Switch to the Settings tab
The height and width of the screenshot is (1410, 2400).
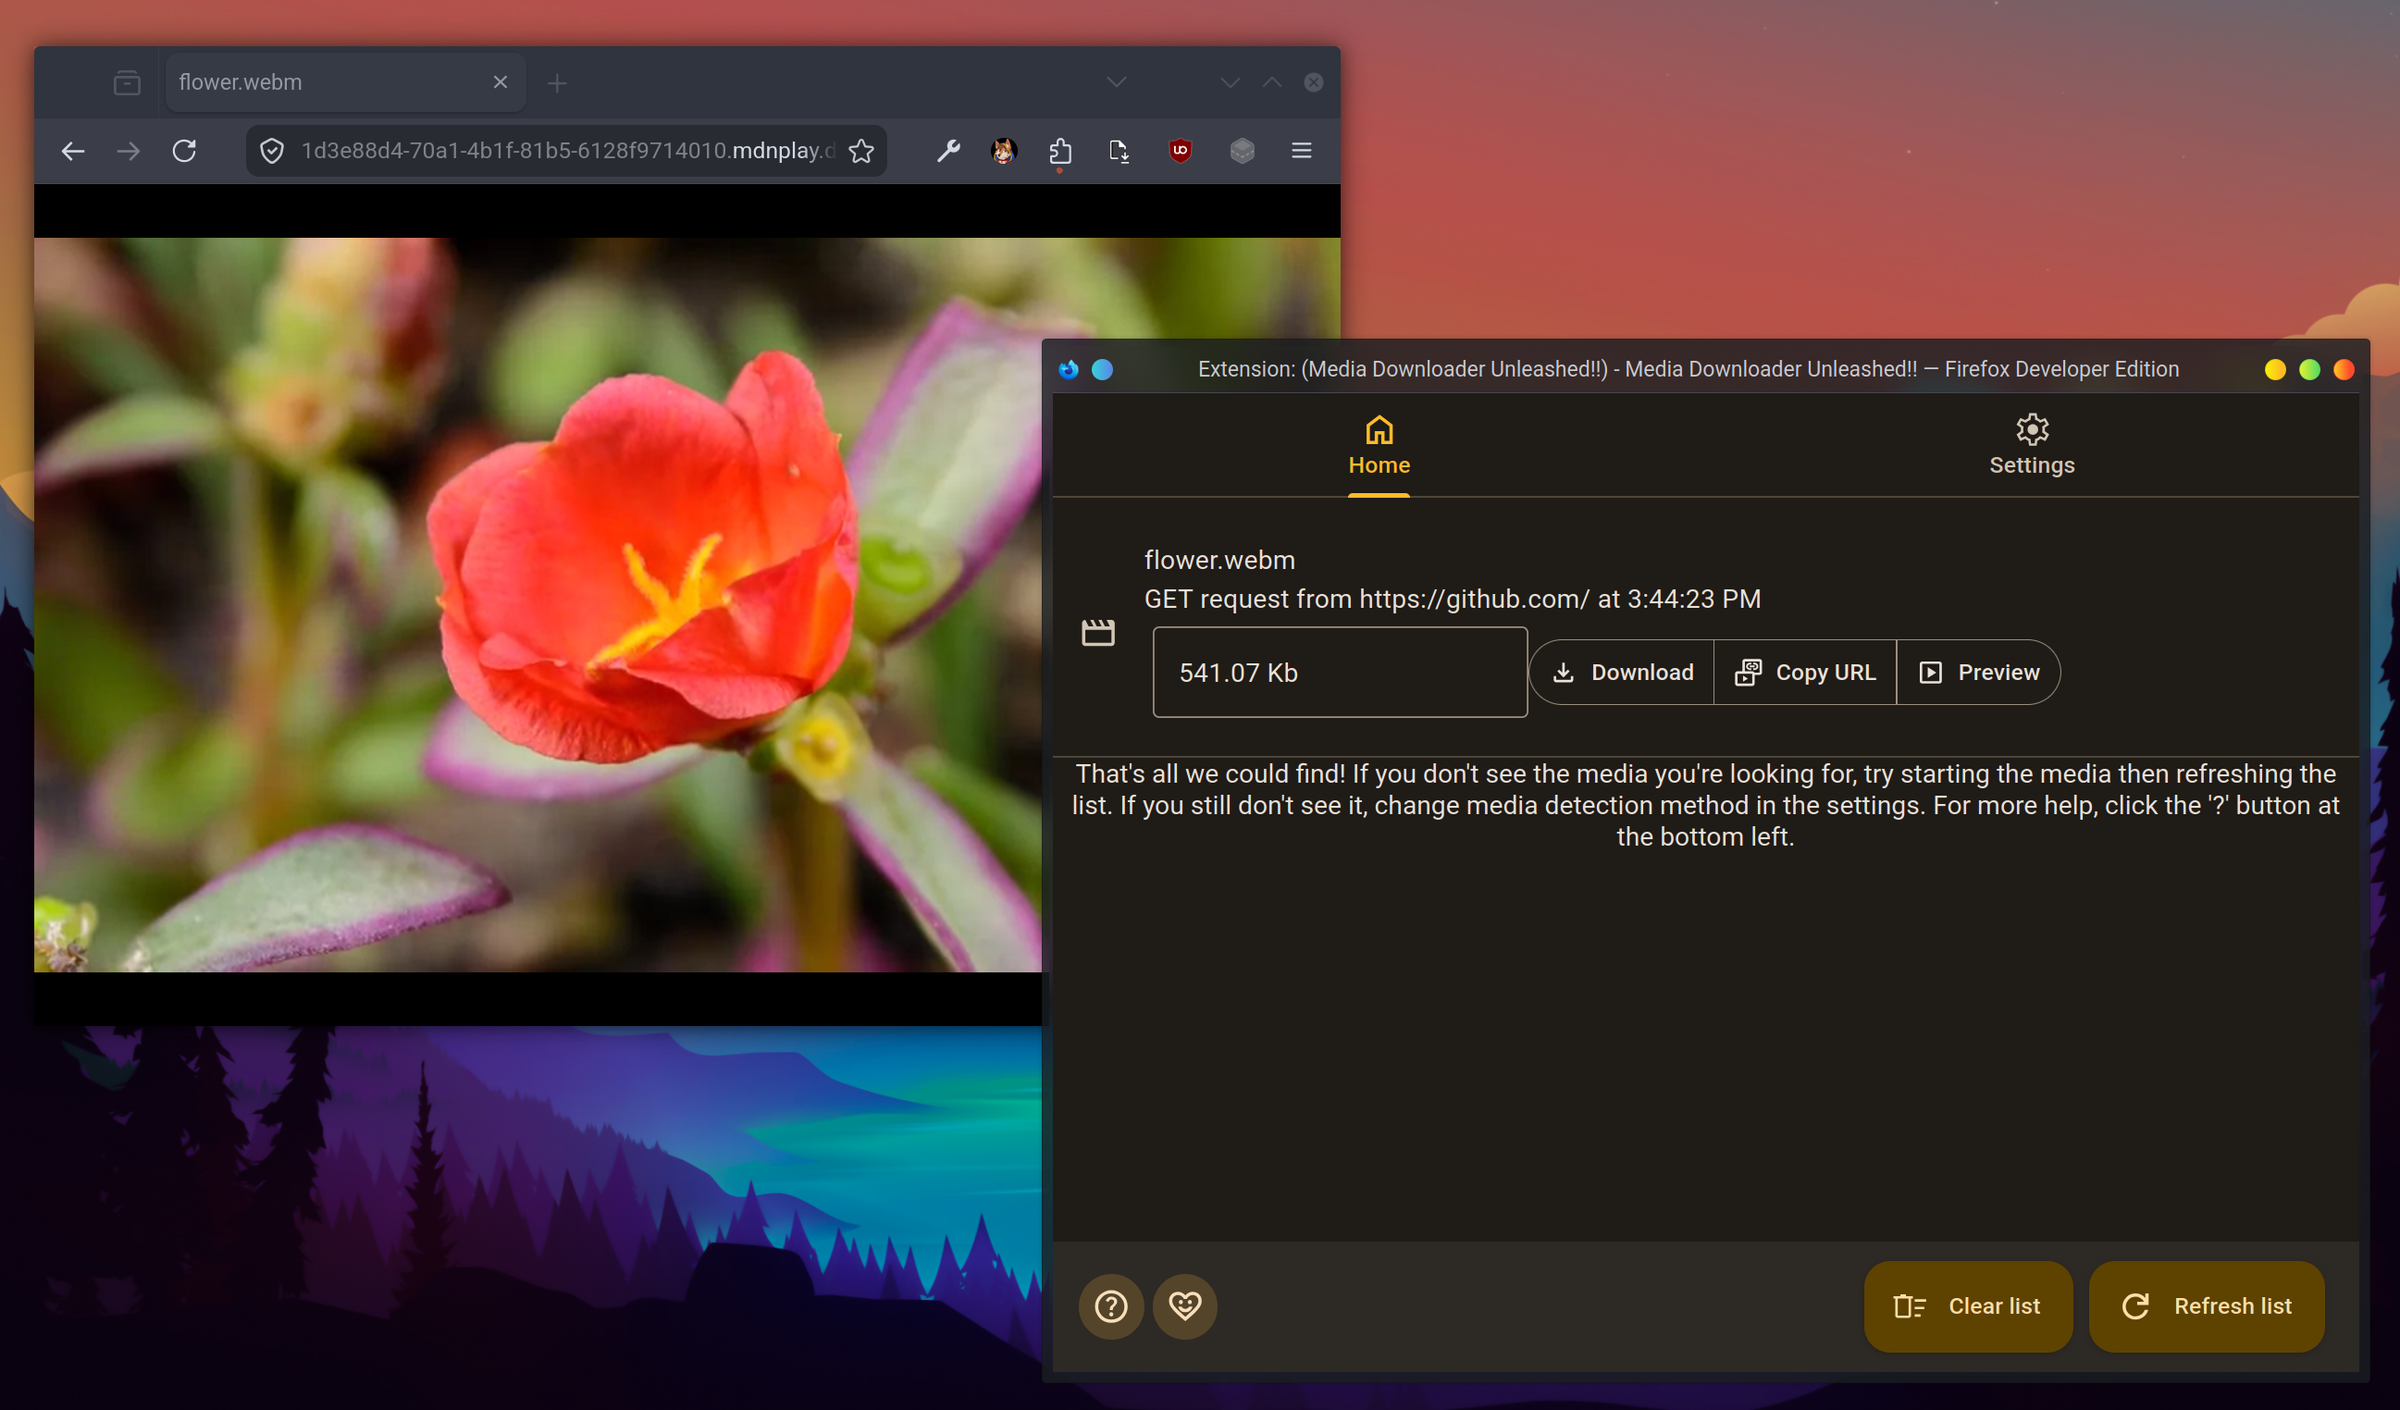pos(2031,446)
